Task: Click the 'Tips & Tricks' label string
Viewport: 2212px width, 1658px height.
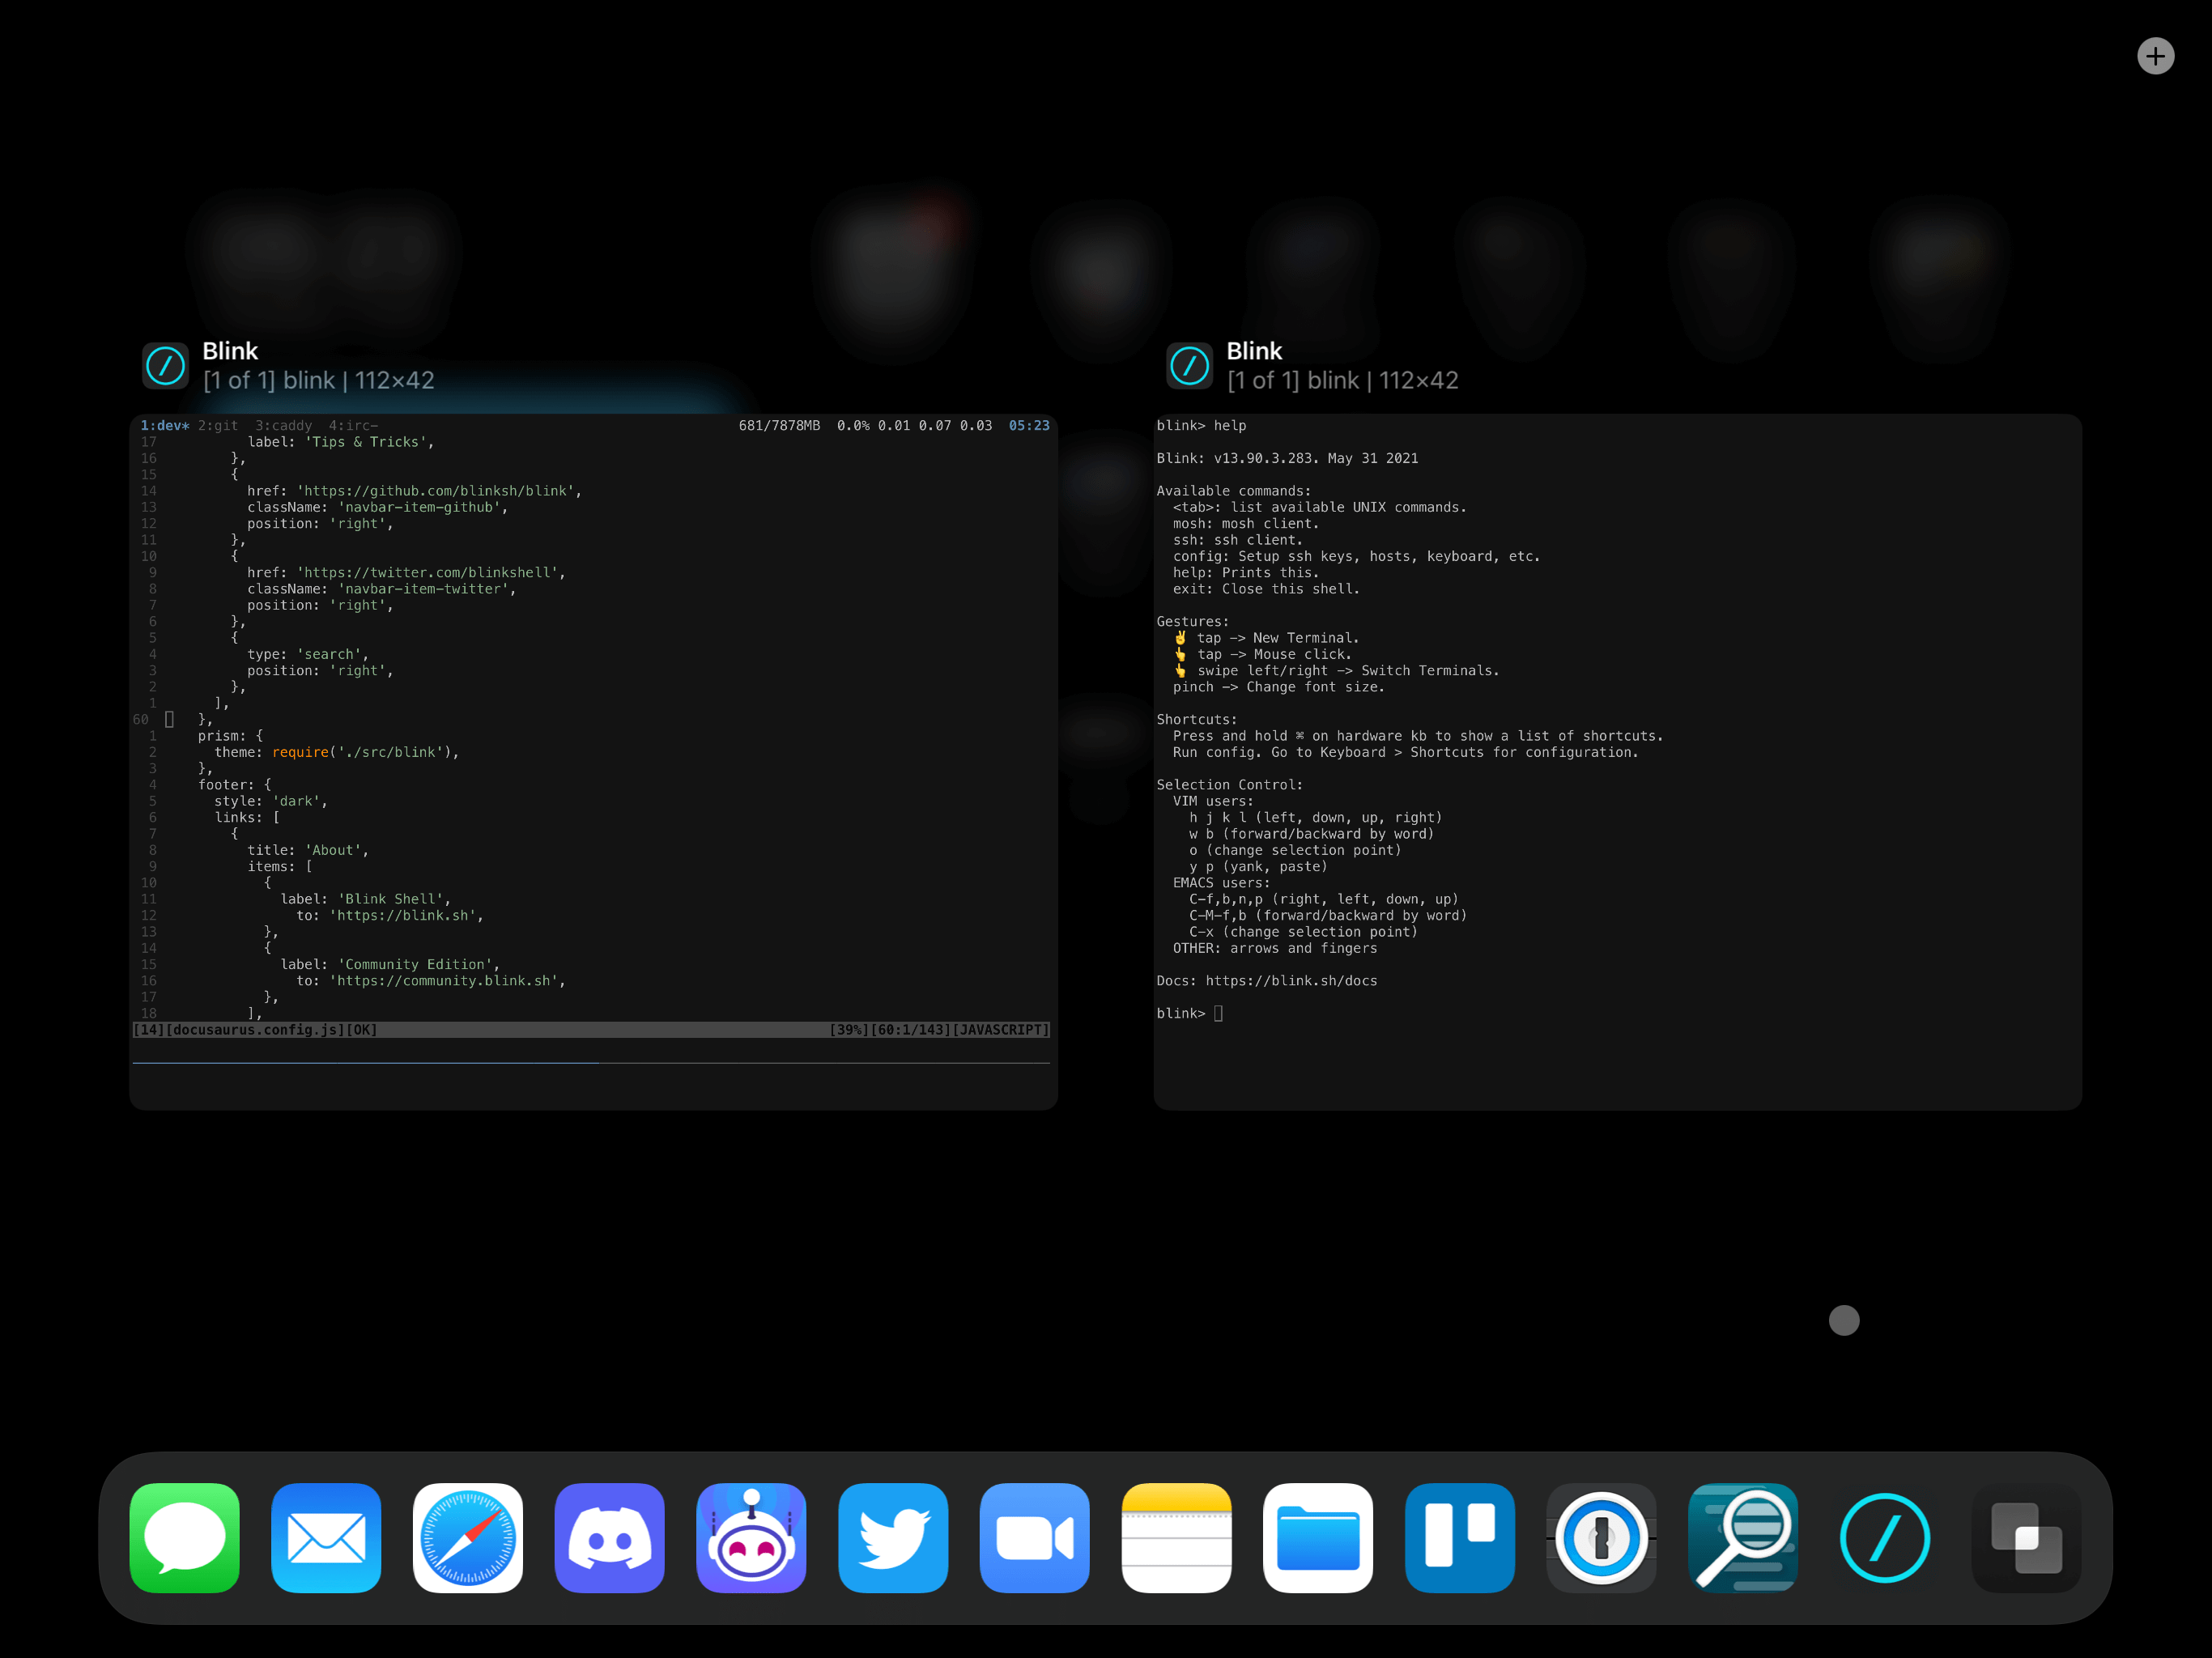Action: tap(367, 442)
